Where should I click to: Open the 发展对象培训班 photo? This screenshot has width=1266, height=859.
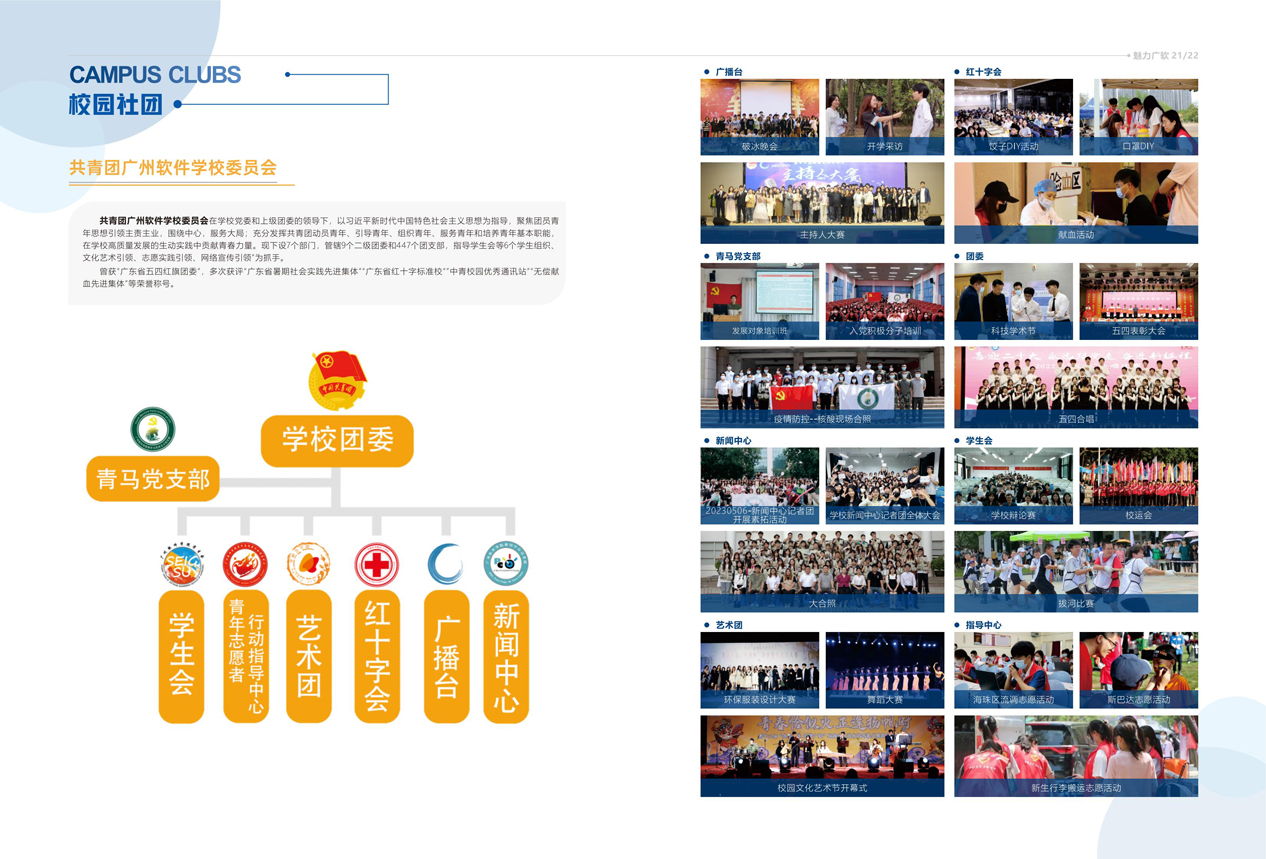(x=760, y=301)
